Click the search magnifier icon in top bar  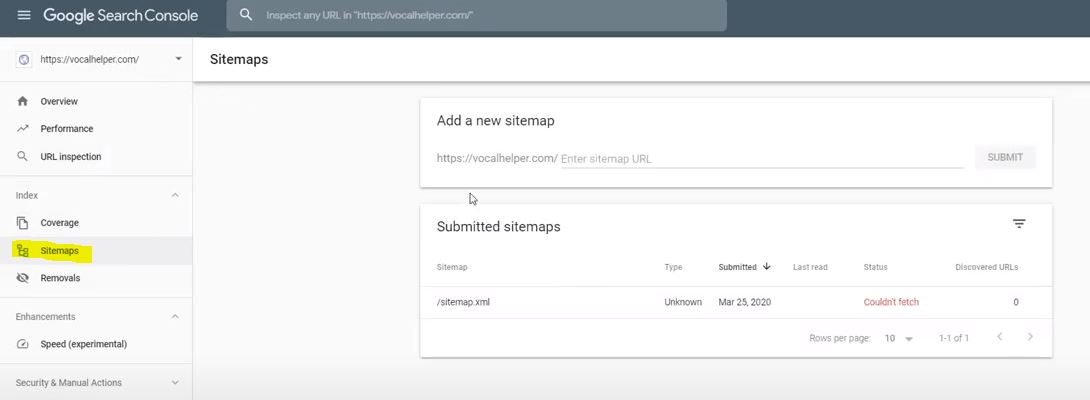coord(245,15)
